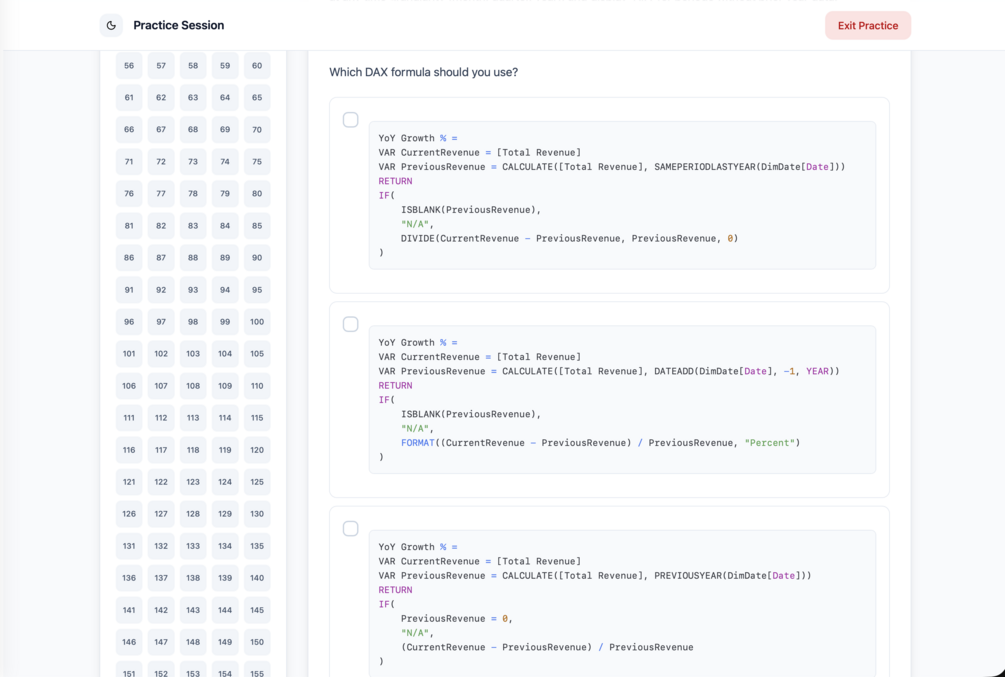Navigate to question 141
Image resolution: width=1005 pixels, height=677 pixels.
click(x=129, y=610)
